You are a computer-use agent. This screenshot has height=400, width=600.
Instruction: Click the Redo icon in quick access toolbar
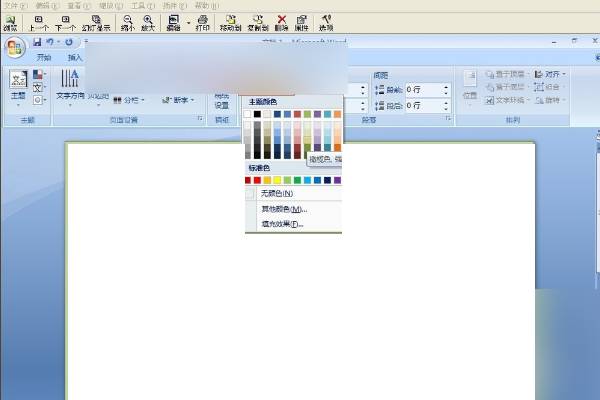69,42
